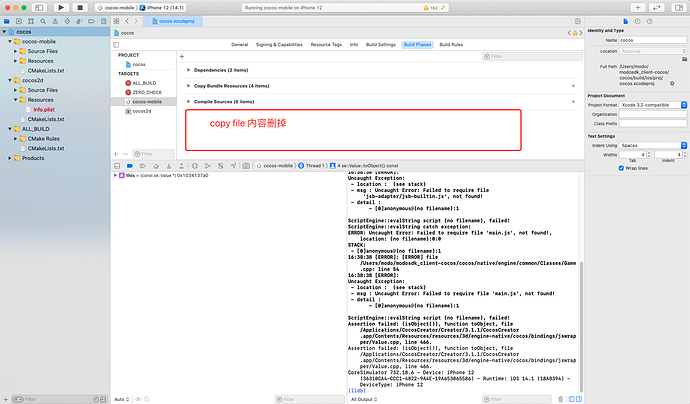Viewport: 690px width, 404px height.
Task: Open the Library with the plus toolbar button
Action: coord(638,7)
